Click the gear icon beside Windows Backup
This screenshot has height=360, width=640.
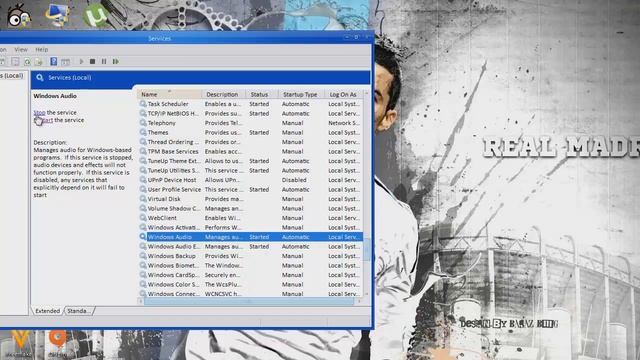[x=143, y=256]
